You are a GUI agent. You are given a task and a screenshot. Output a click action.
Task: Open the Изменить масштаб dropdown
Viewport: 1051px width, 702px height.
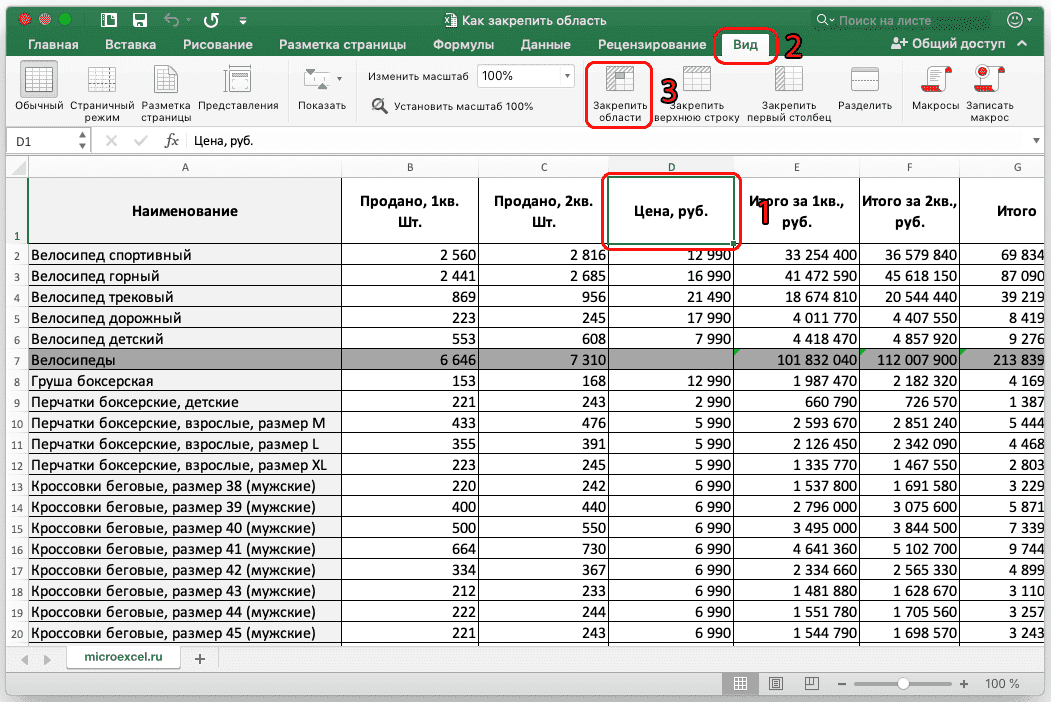tap(525, 76)
